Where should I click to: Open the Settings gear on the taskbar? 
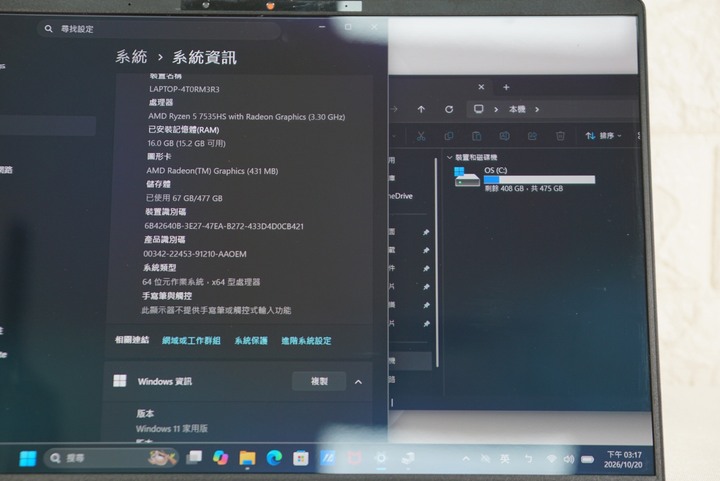click(381, 458)
